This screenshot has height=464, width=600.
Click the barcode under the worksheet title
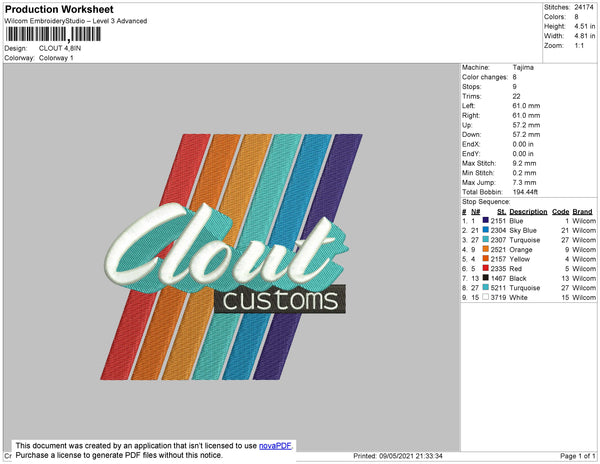[x=53, y=34]
